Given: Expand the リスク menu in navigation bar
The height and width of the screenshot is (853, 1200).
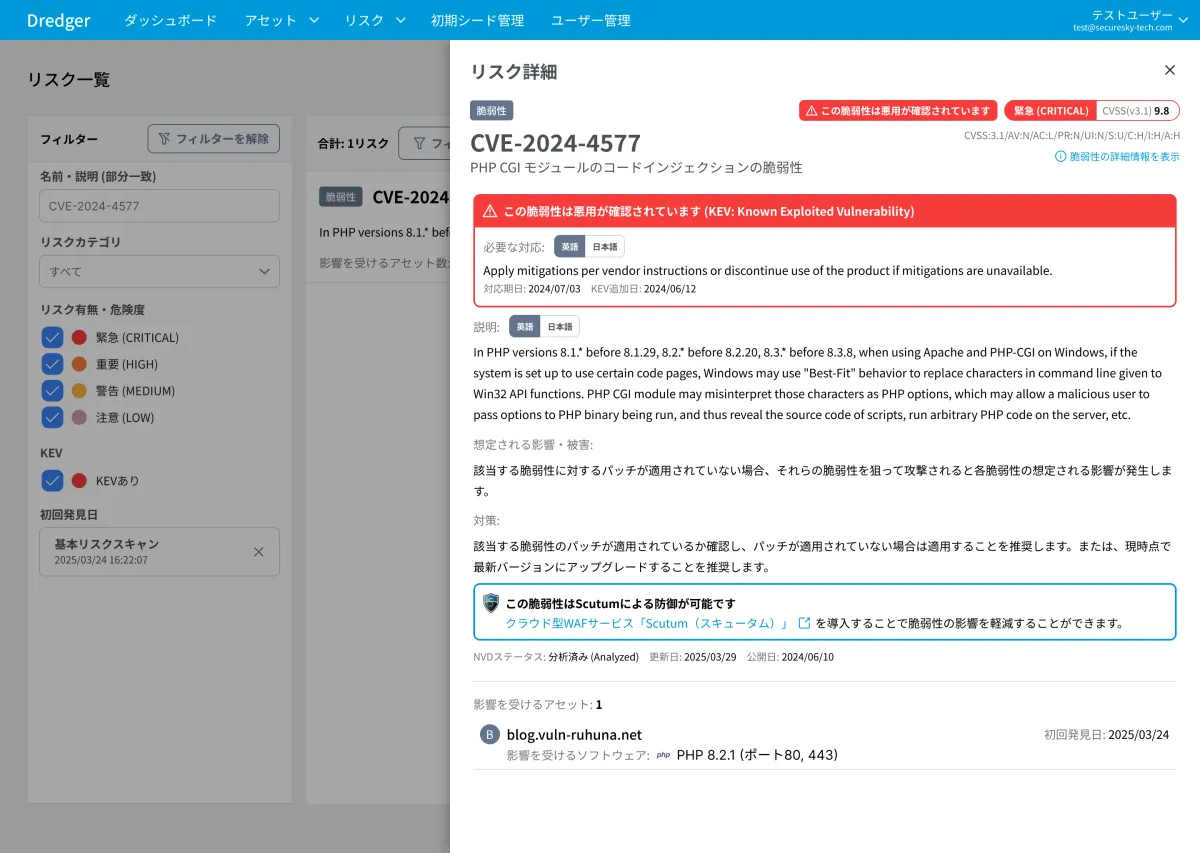Looking at the screenshot, I should [375, 20].
